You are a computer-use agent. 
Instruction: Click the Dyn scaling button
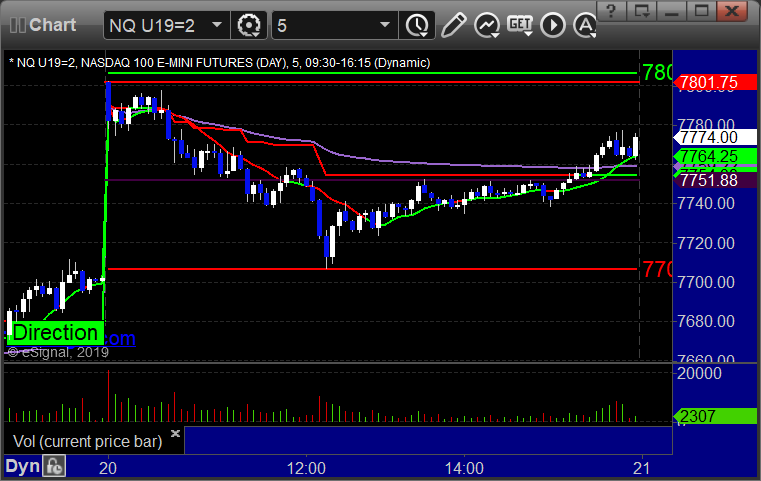pos(22,466)
